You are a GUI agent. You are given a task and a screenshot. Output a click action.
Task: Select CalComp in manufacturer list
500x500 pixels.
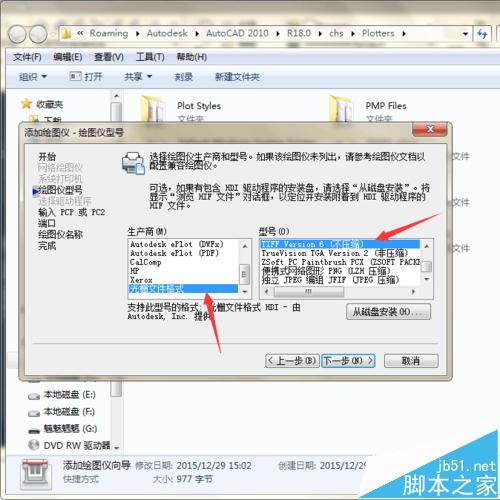click(x=184, y=262)
